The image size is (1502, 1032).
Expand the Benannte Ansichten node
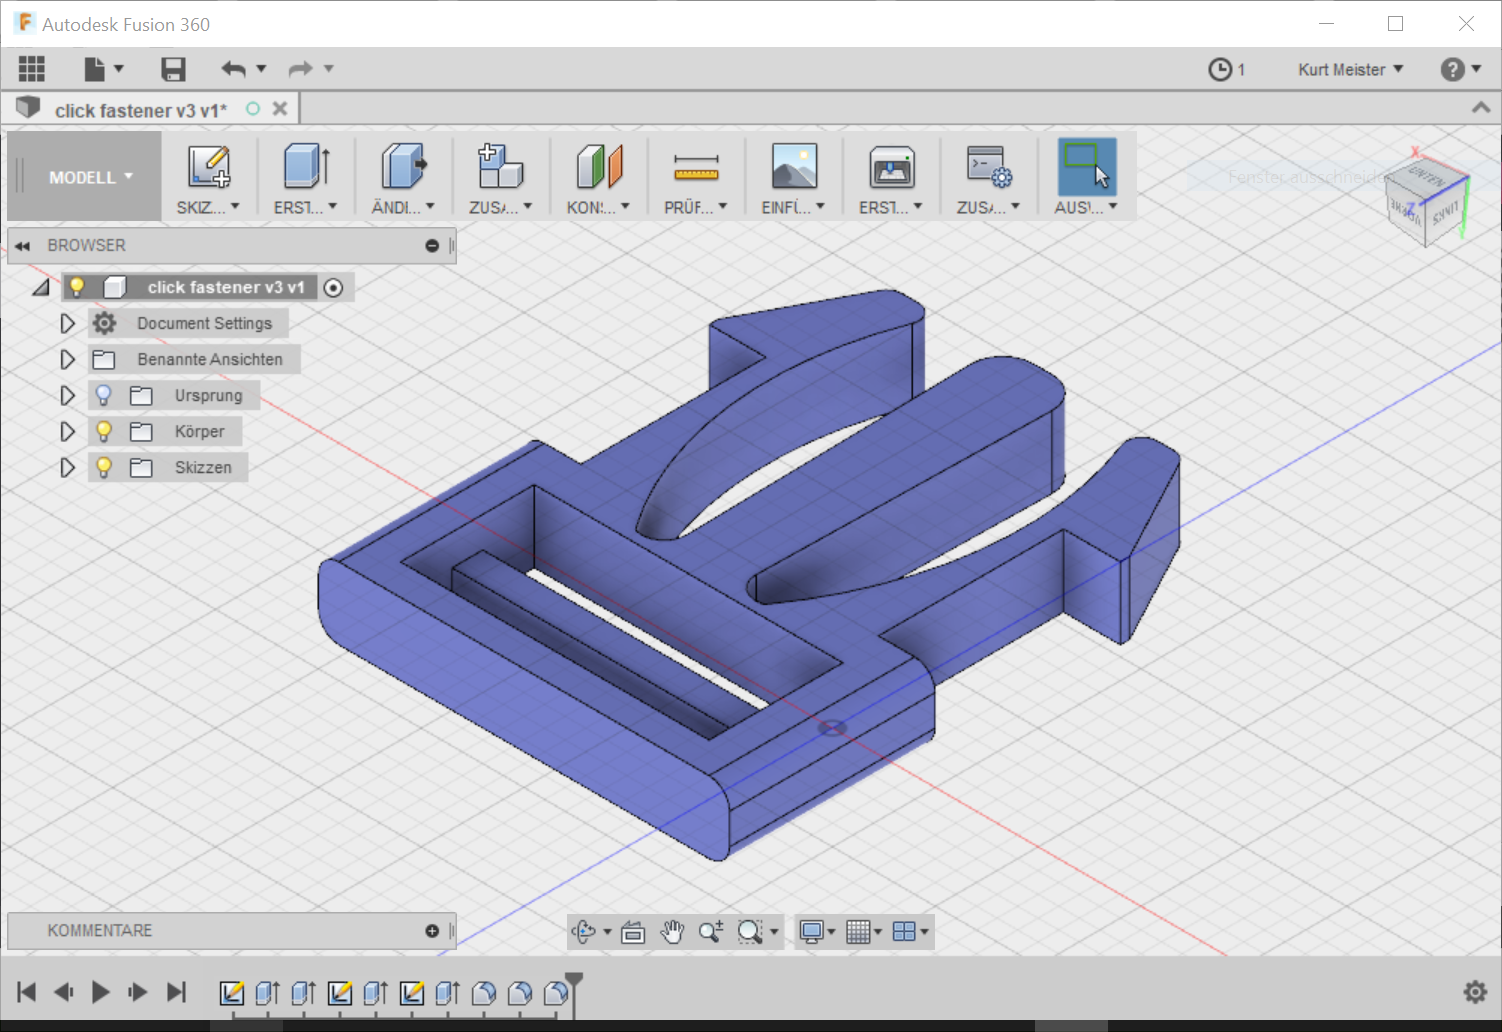(67, 360)
